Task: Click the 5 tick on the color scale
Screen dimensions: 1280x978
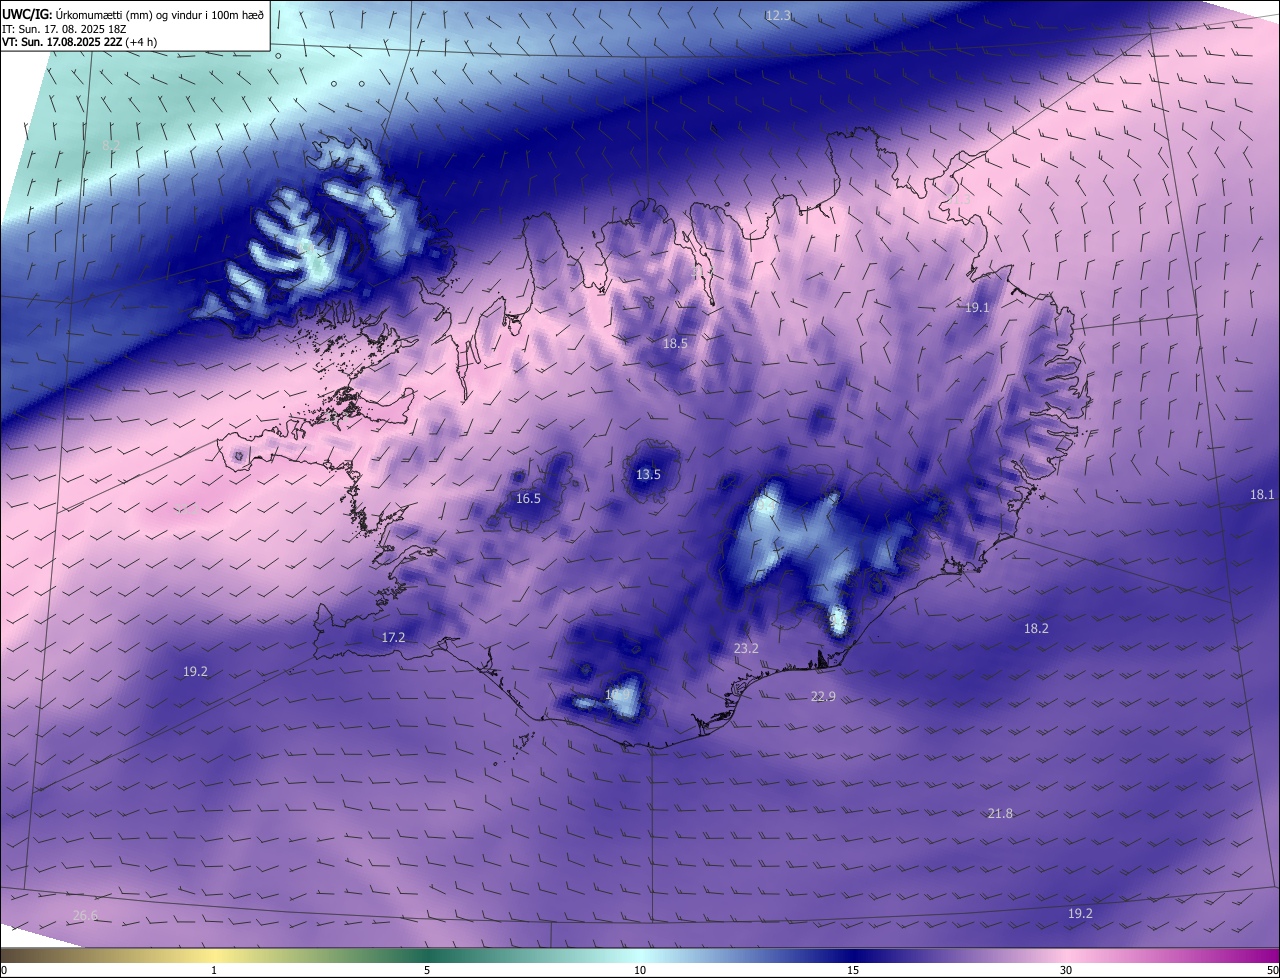Action: click(427, 970)
